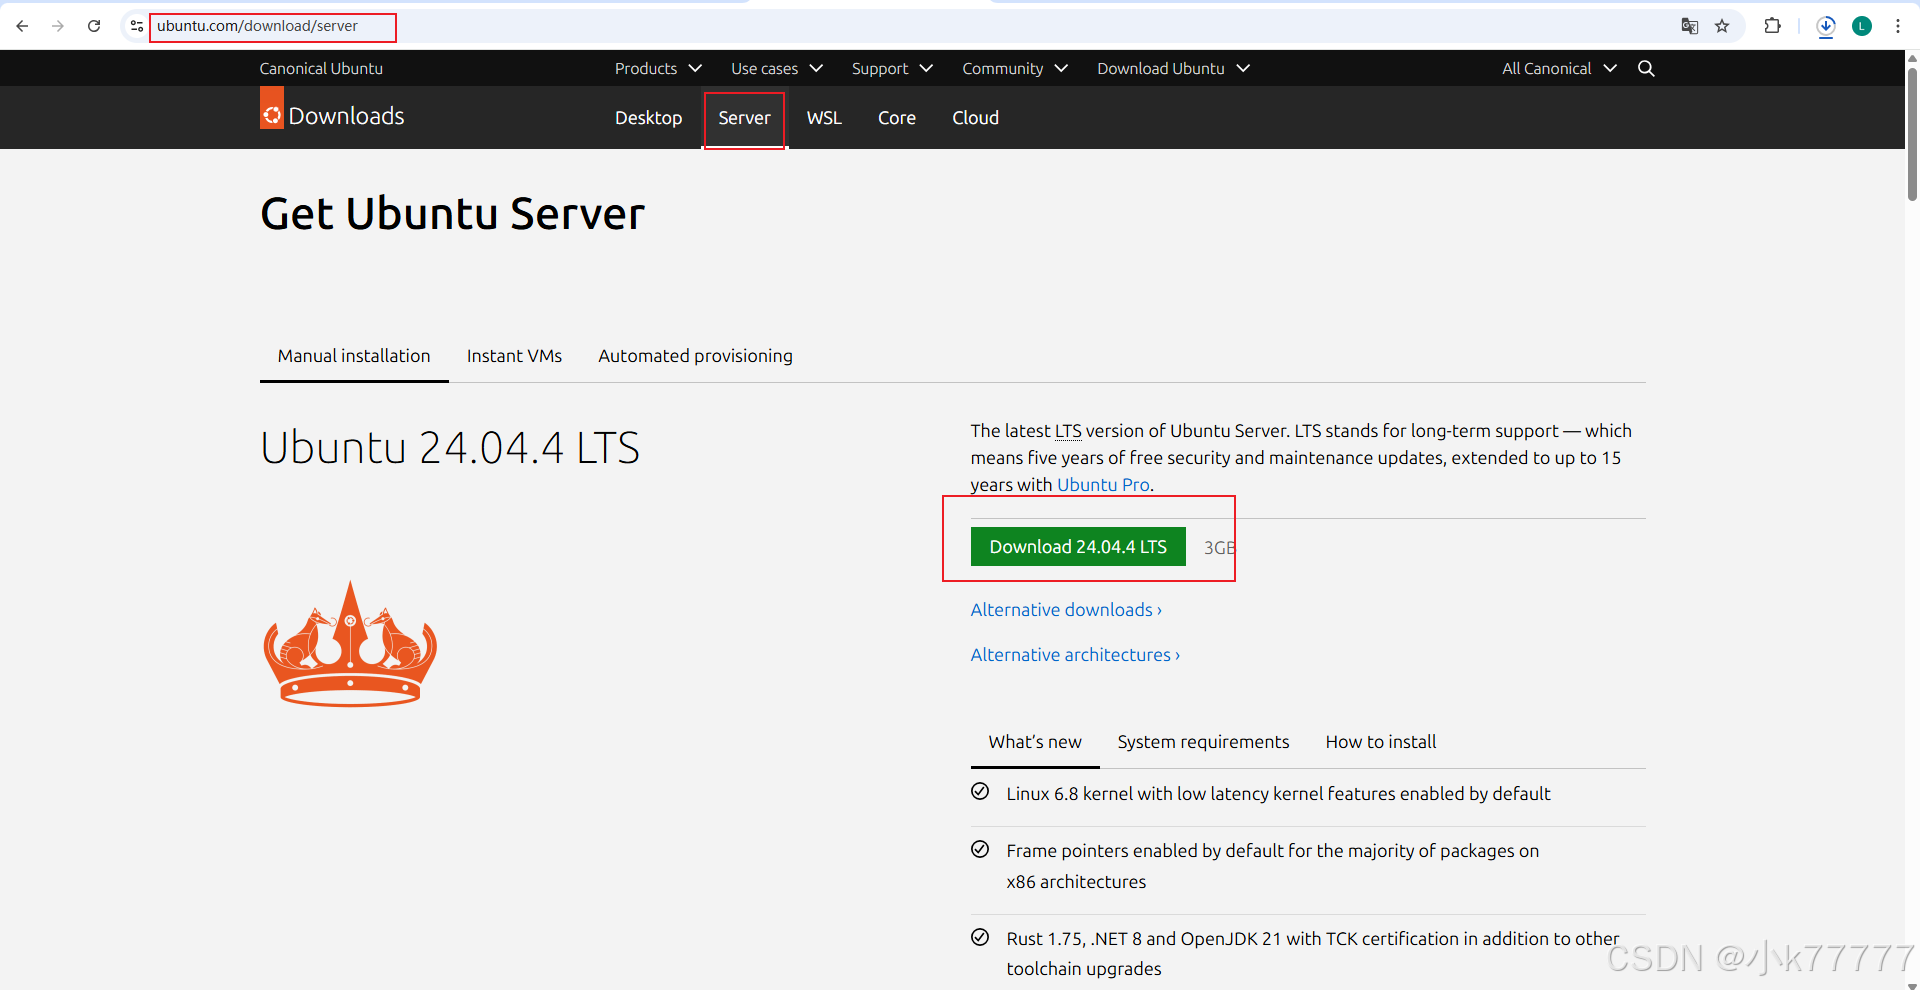Switch to the WSL downloads tab
This screenshot has width=1920, height=990.
(x=824, y=118)
